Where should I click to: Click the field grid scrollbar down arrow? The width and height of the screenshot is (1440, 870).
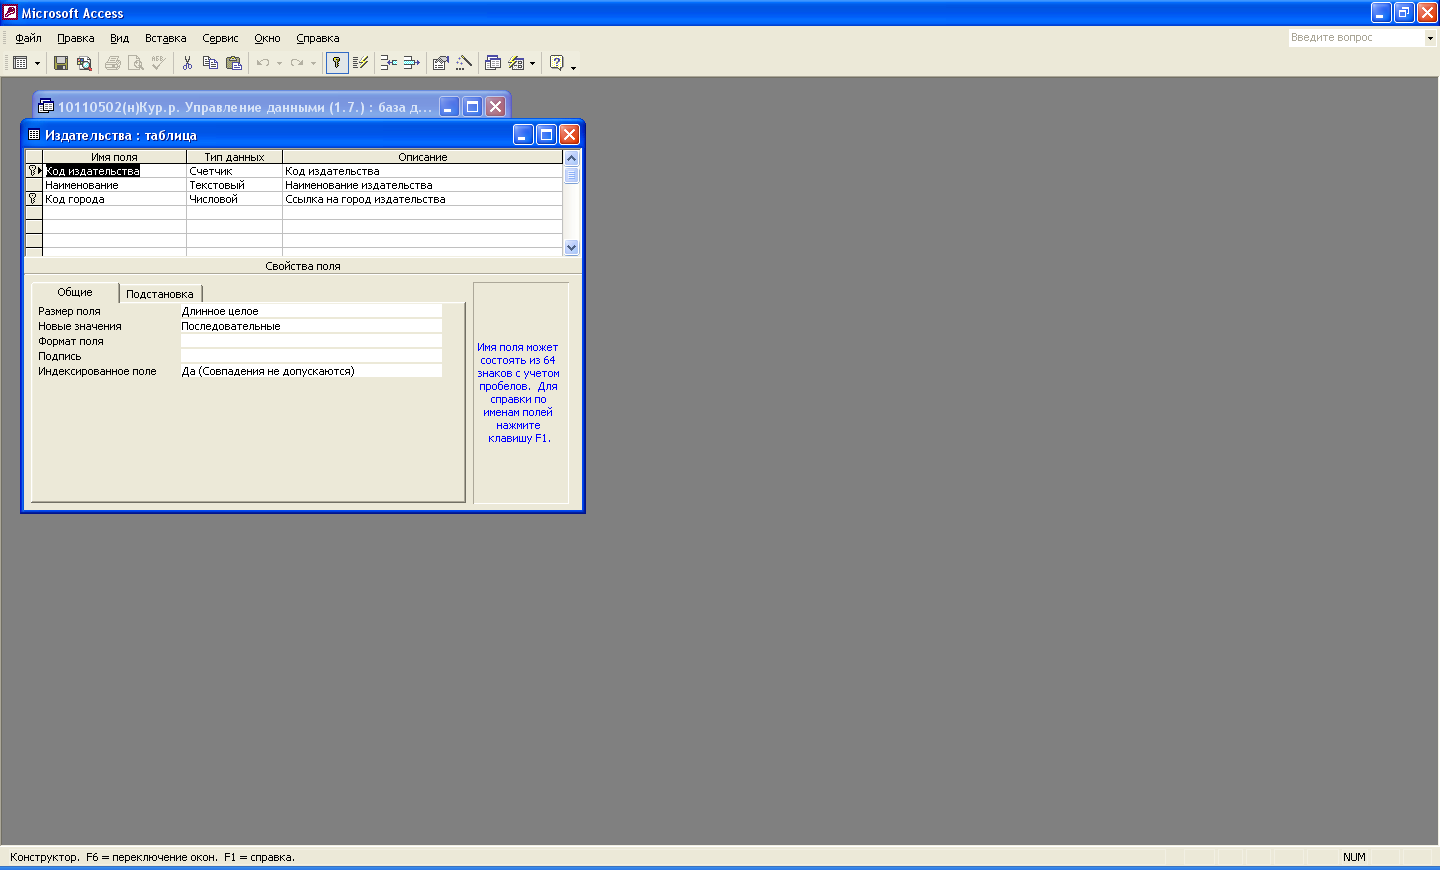(x=572, y=247)
